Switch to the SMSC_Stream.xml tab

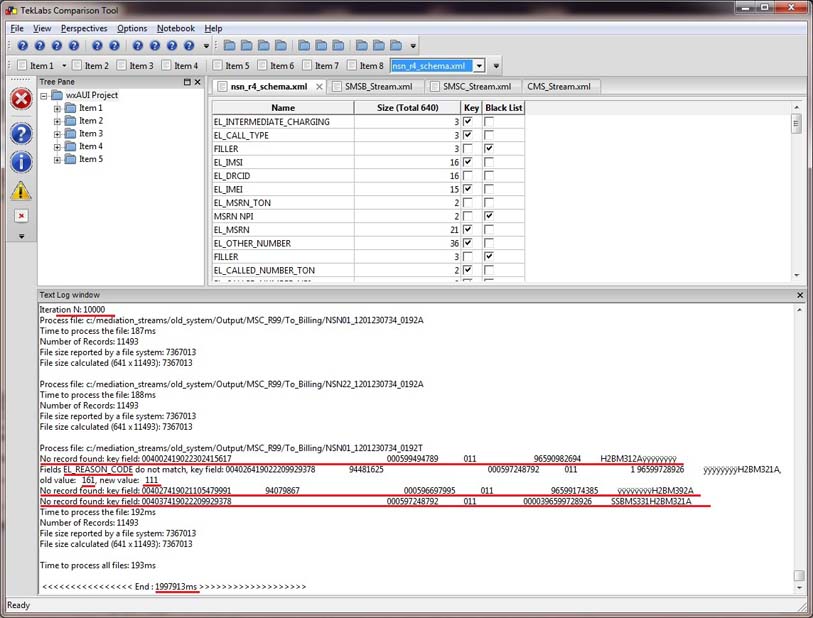[476, 87]
